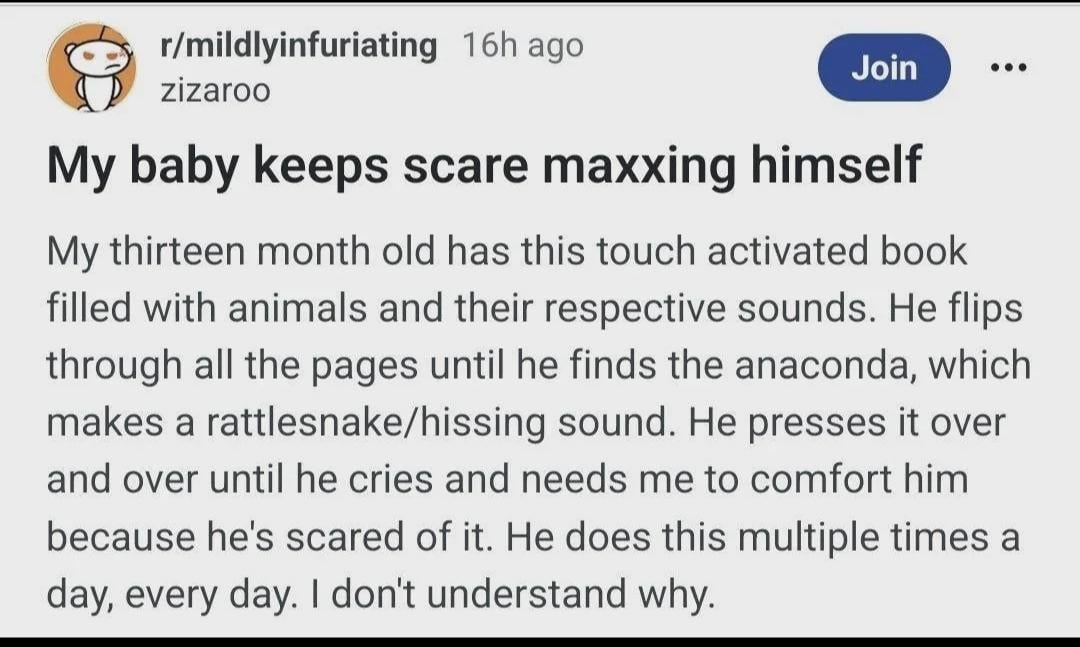Click the Join button

pos(884,68)
